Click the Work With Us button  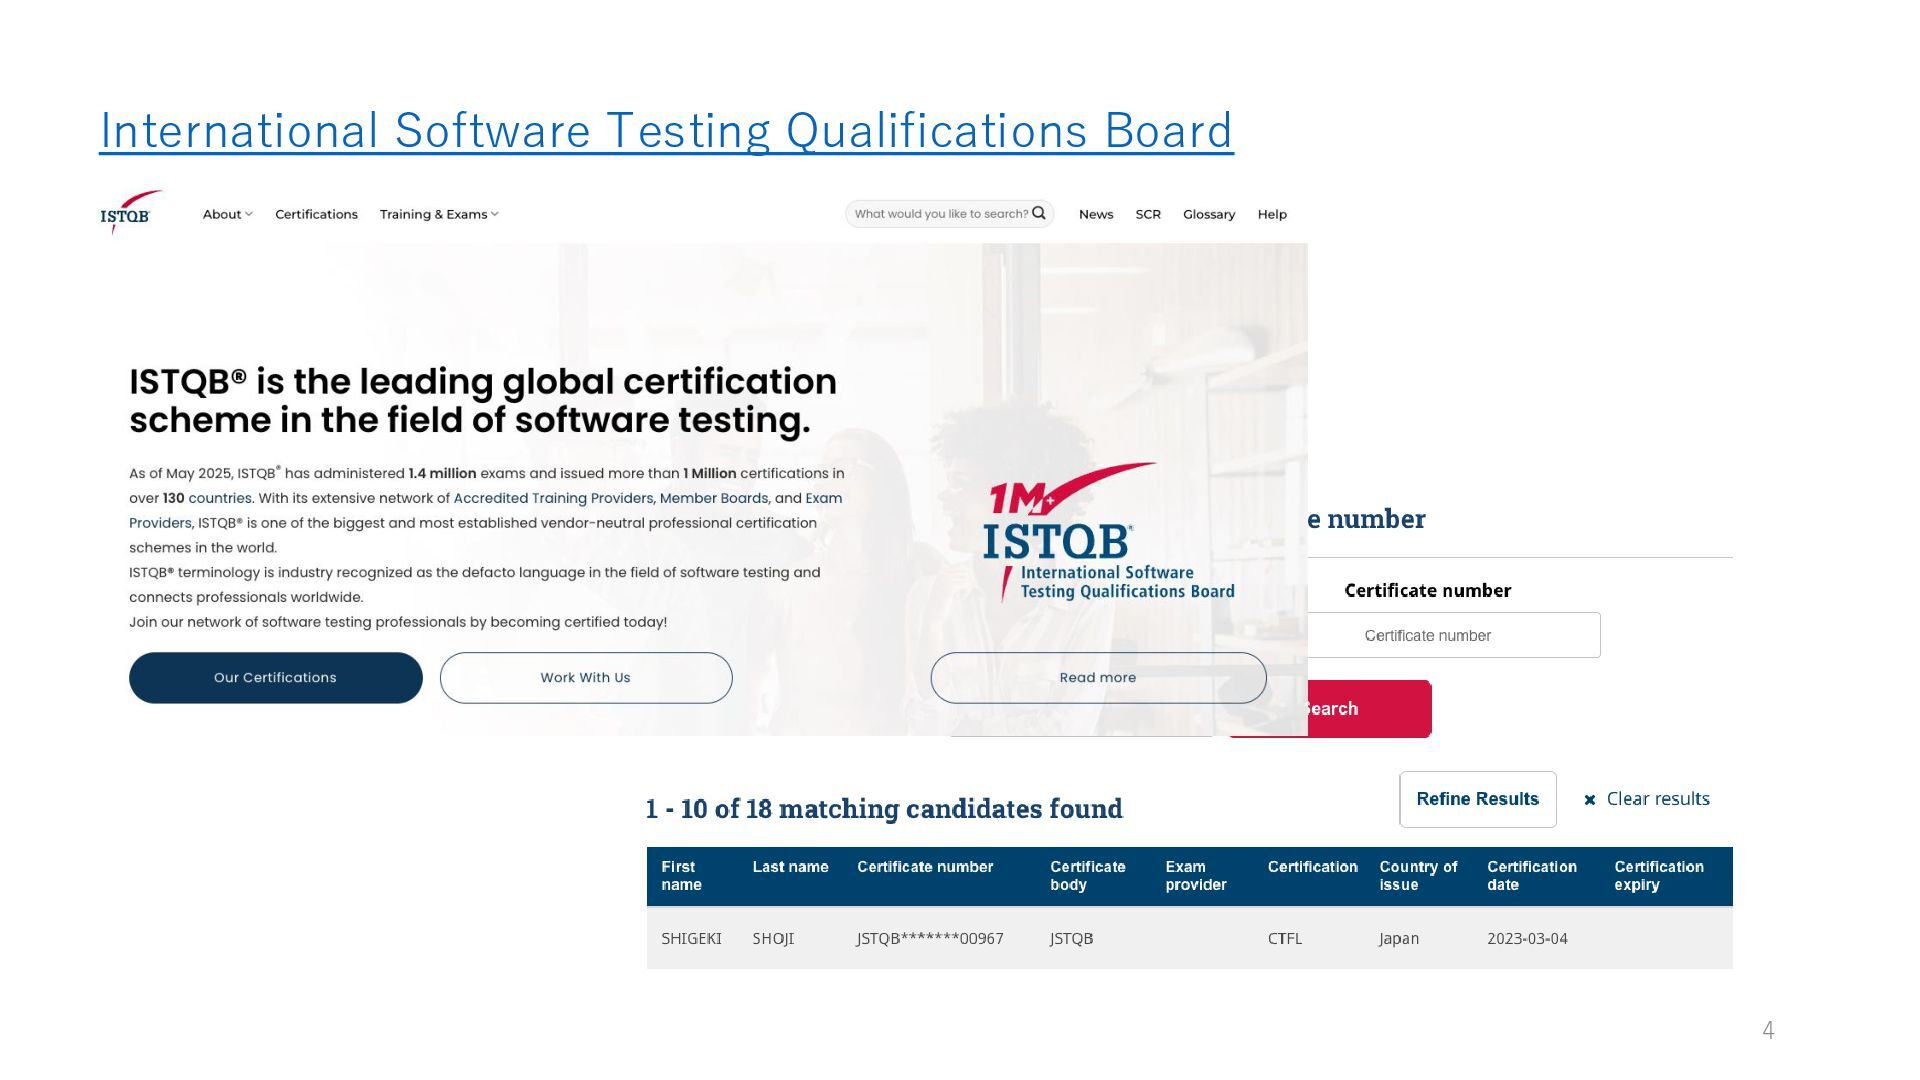pos(586,678)
